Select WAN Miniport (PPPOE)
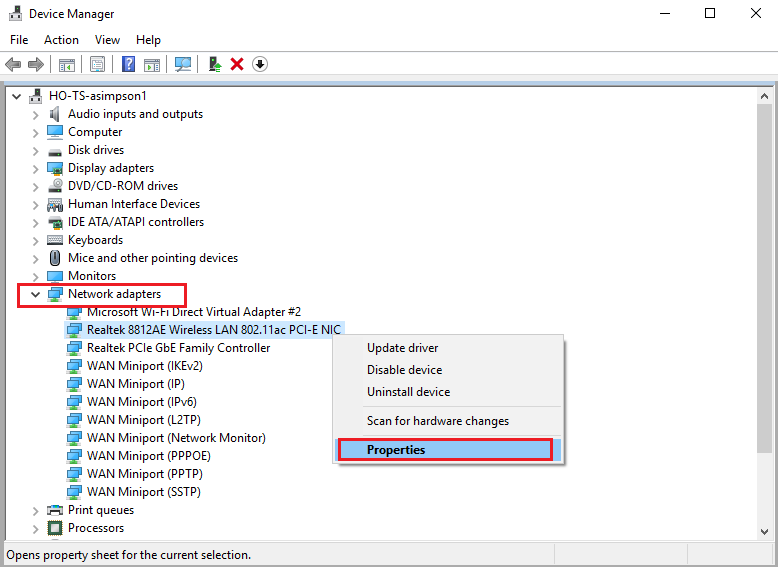The height and width of the screenshot is (567, 778). [148, 456]
